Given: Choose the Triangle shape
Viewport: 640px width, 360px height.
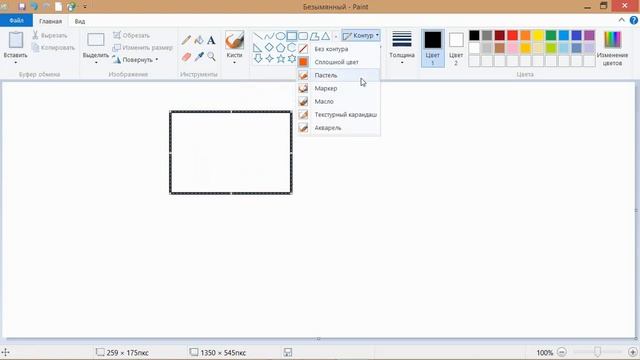Looking at the screenshot, I should pyautogui.click(x=325, y=36).
